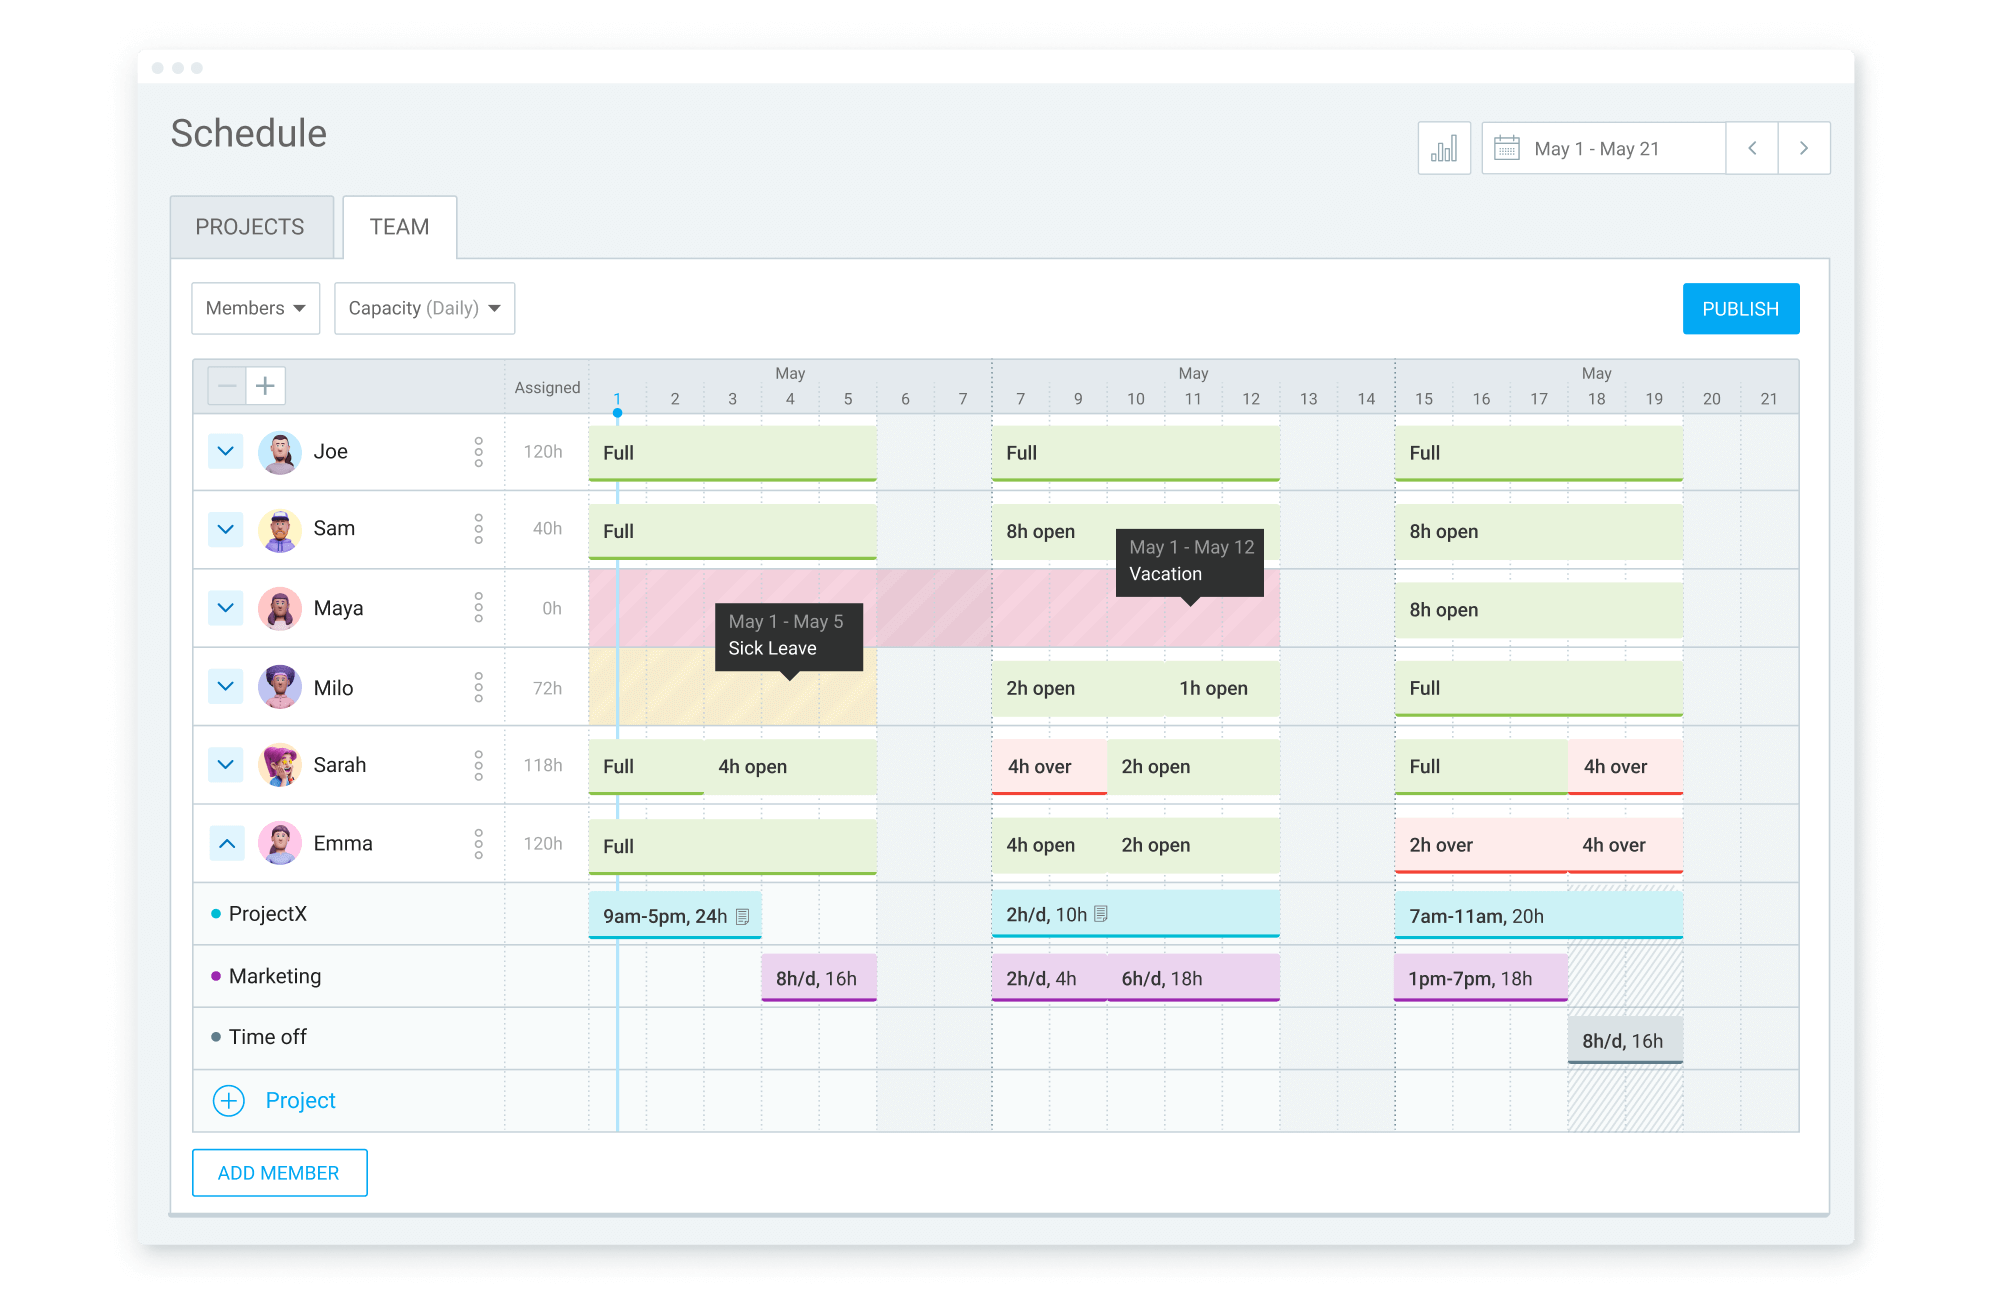Open Joe's three-dot options menu
The image size is (1992, 1292).
[479, 452]
